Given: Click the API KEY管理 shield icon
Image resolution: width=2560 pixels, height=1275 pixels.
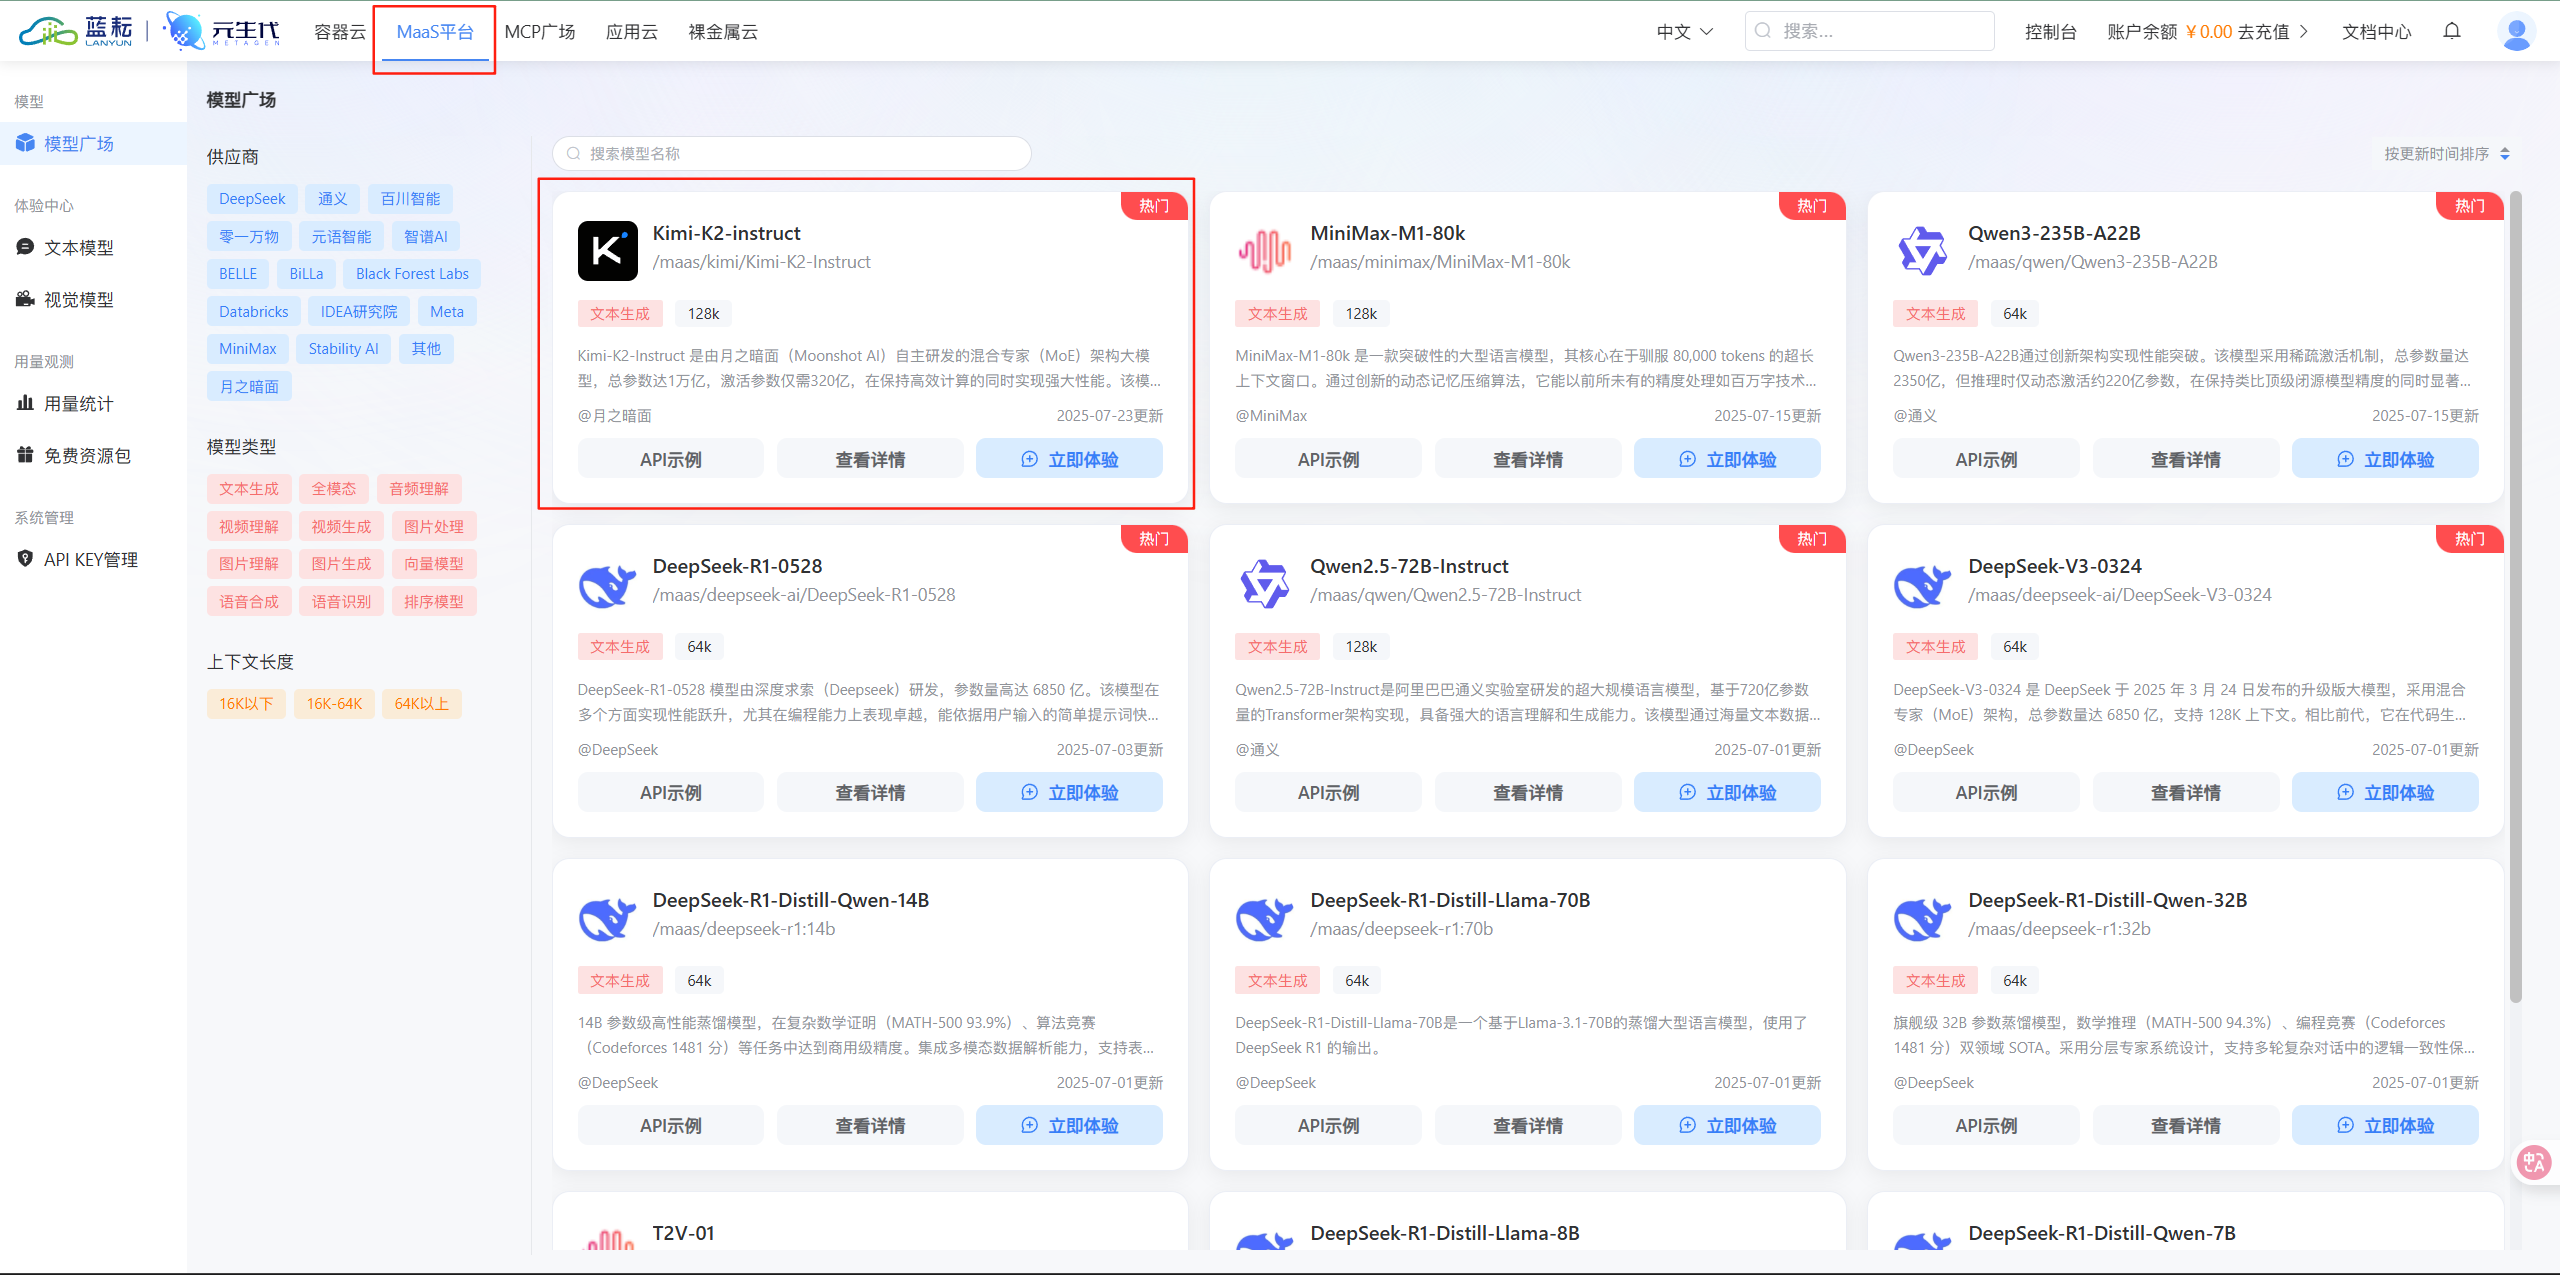Looking at the screenshot, I should click(x=25, y=559).
